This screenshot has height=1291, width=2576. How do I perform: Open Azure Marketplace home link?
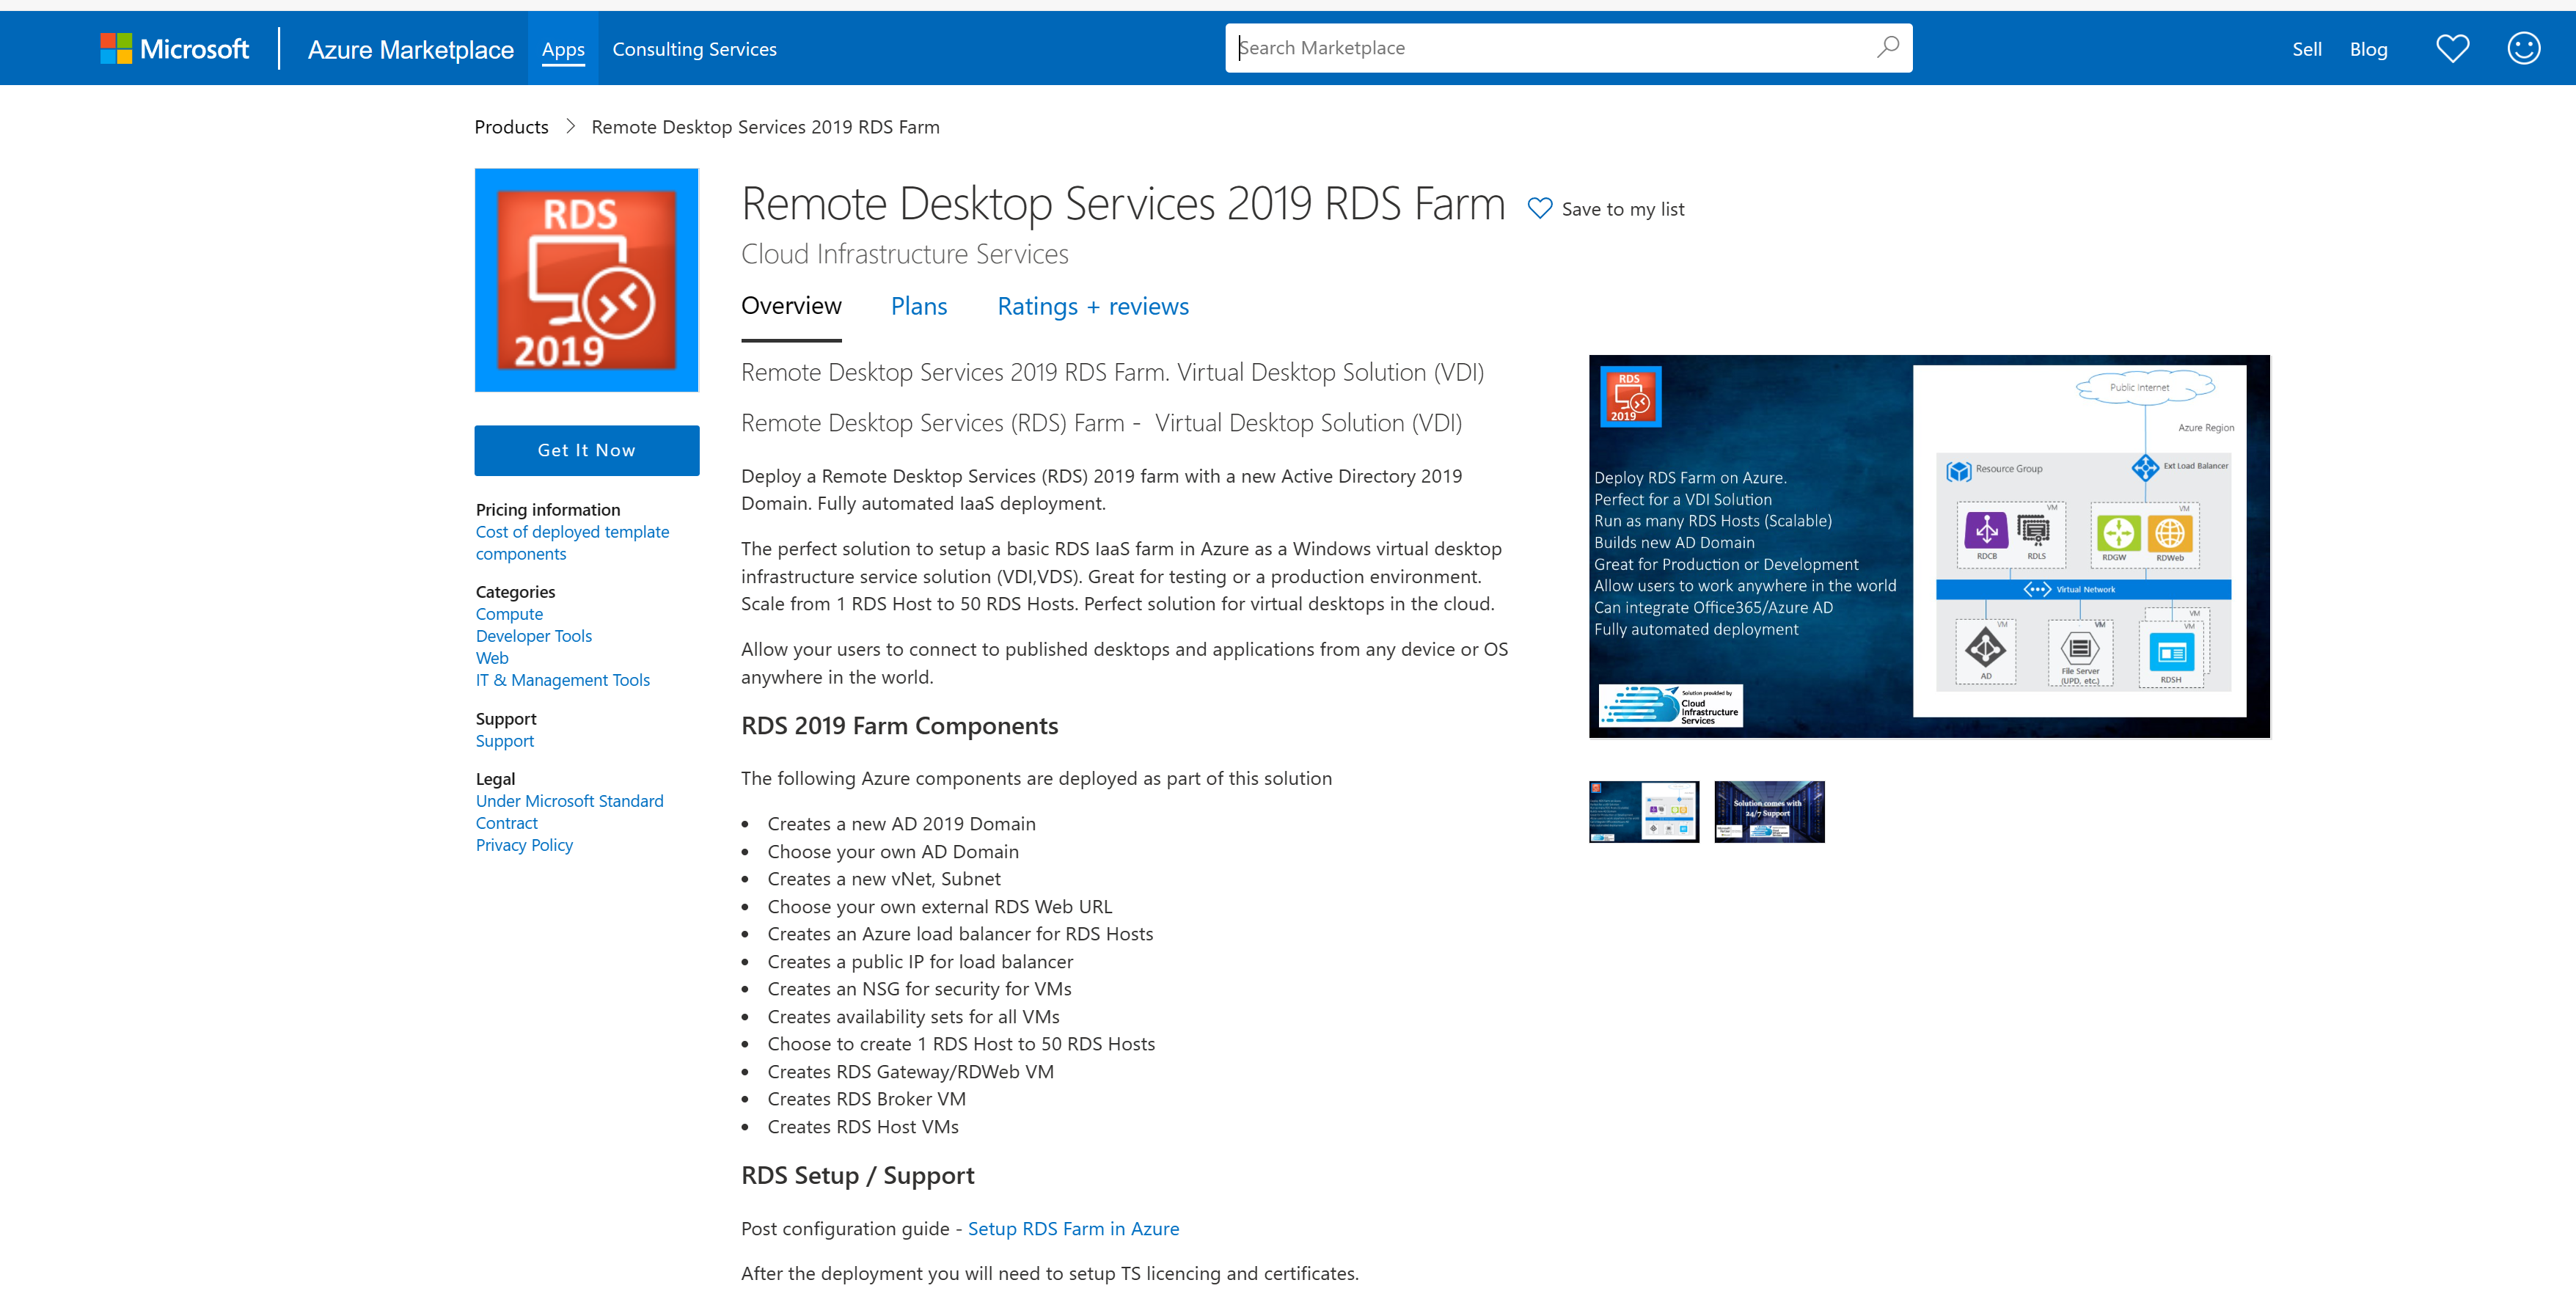(410, 49)
